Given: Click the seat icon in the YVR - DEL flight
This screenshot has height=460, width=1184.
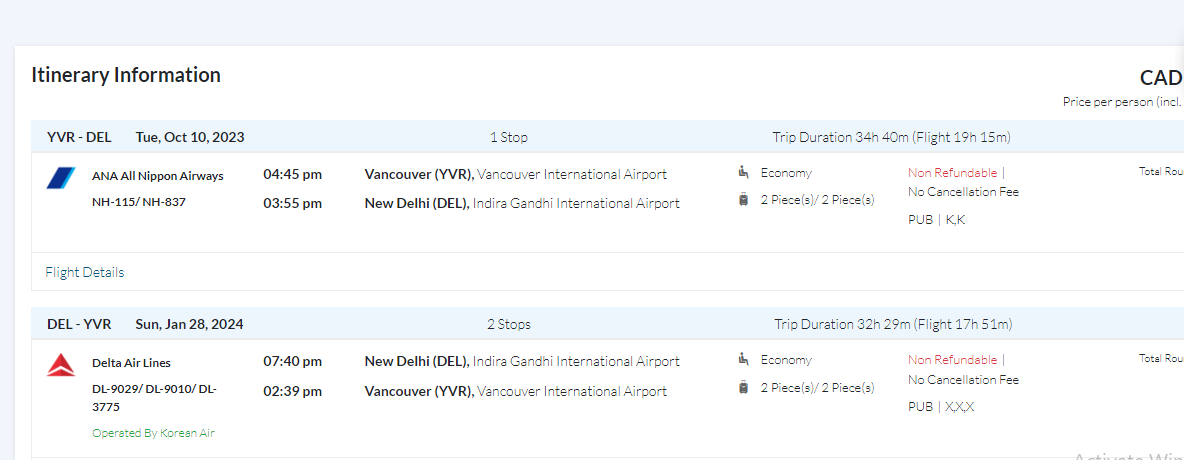Looking at the screenshot, I should pyautogui.click(x=743, y=172).
